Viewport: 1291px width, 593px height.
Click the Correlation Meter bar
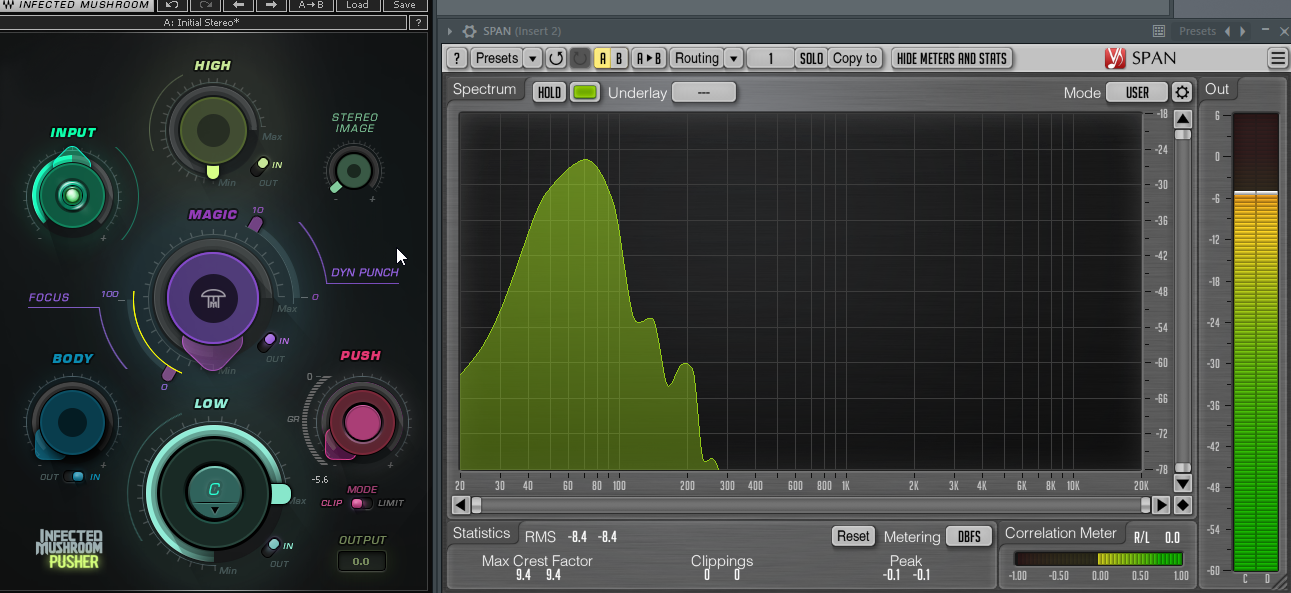[x=1098, y=559]
